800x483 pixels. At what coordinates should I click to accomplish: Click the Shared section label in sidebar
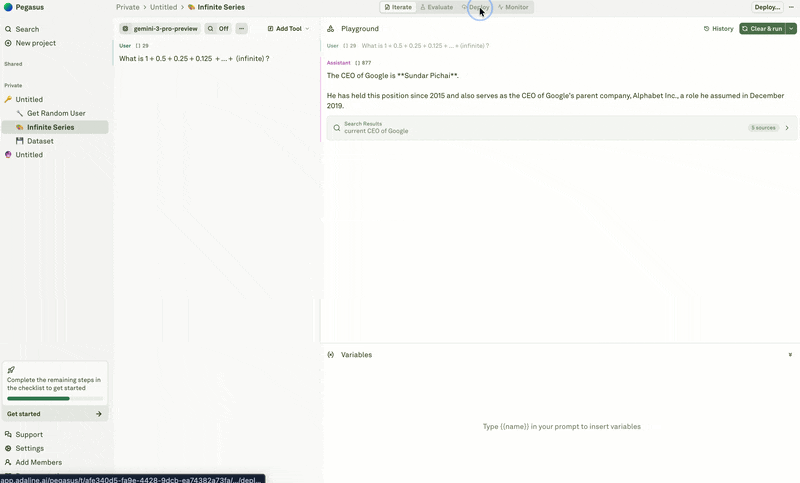coord(13,64)
